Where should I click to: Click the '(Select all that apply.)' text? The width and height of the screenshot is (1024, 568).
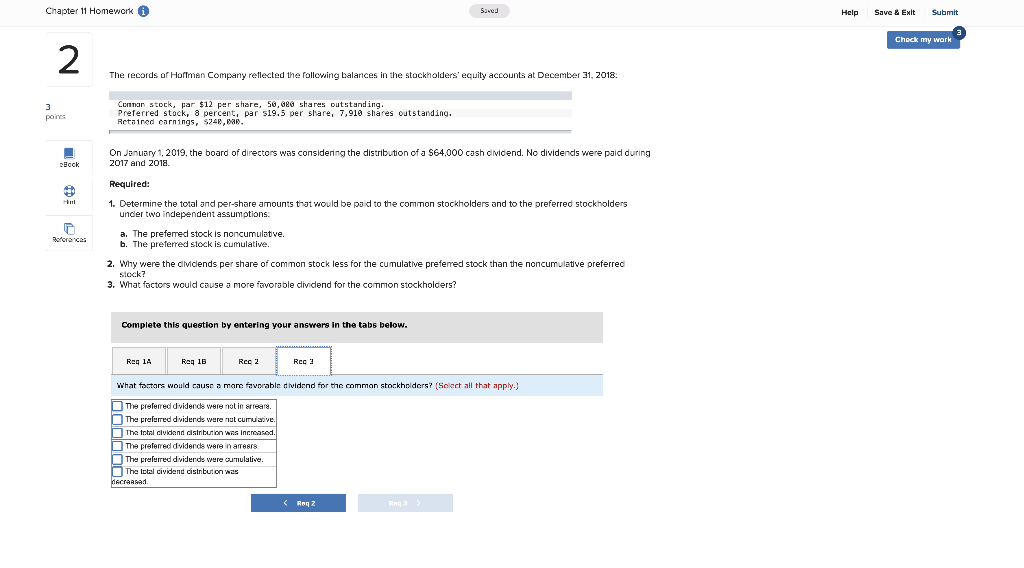click(x=477, y=385)
